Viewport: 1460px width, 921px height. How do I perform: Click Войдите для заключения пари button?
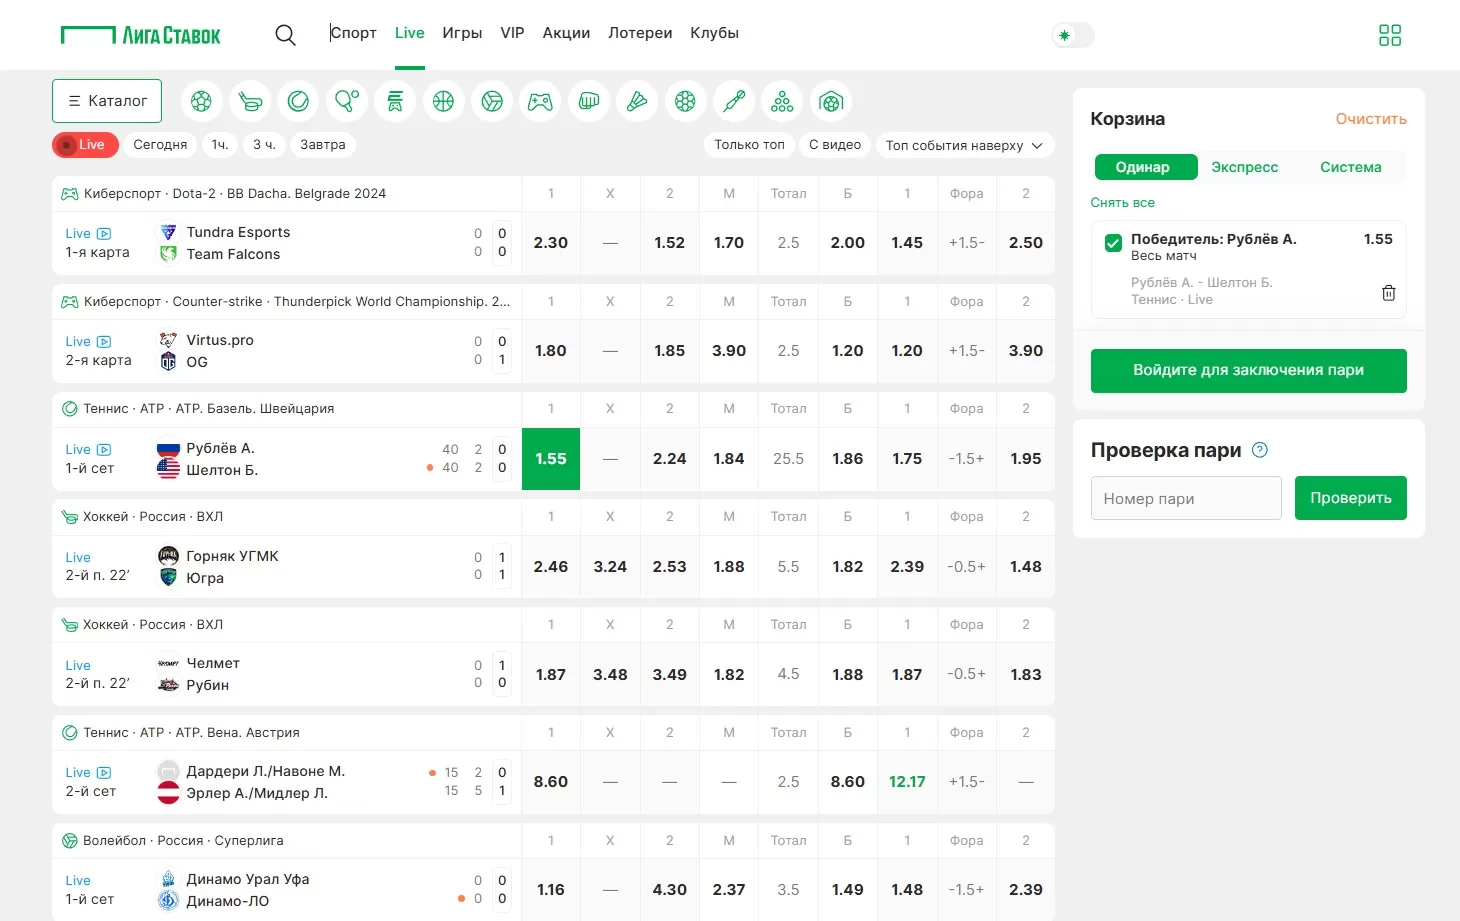pyautogui.click(x=1248, y=370)
